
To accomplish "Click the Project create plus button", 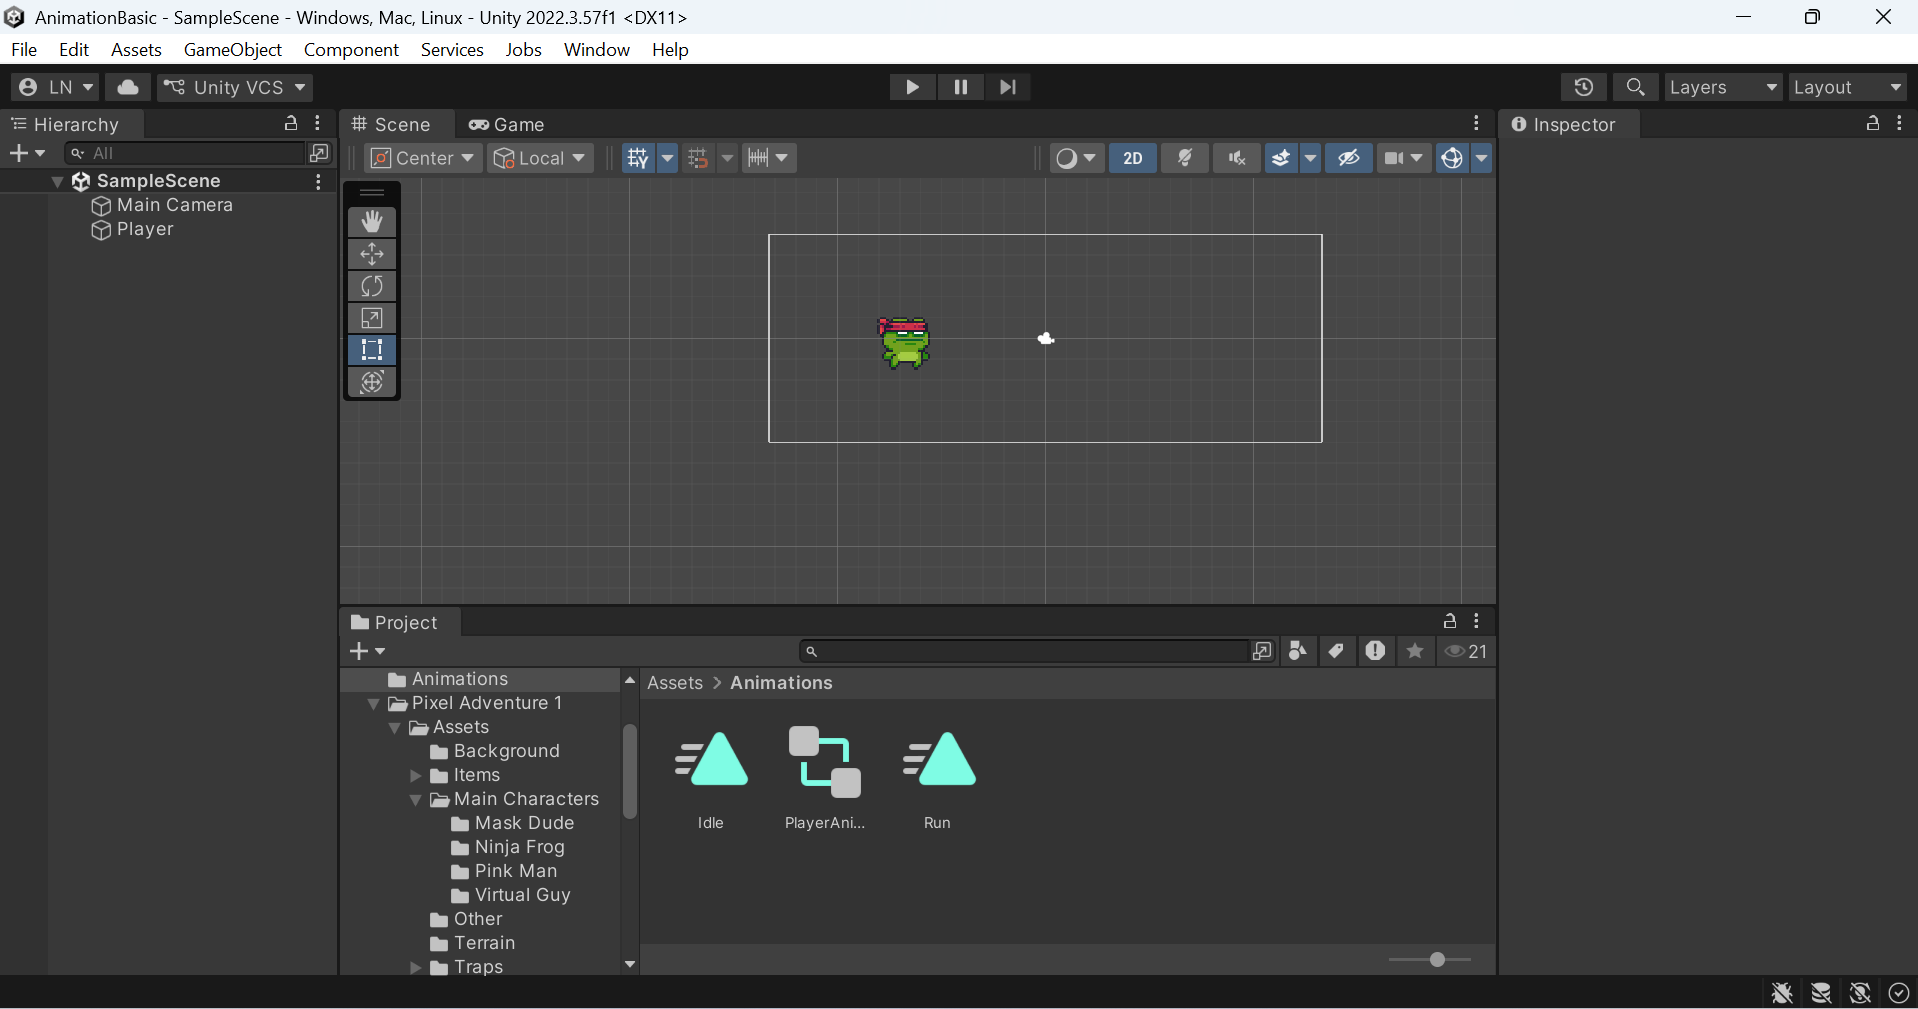I will pyautogui.click(x=367, y=651).
